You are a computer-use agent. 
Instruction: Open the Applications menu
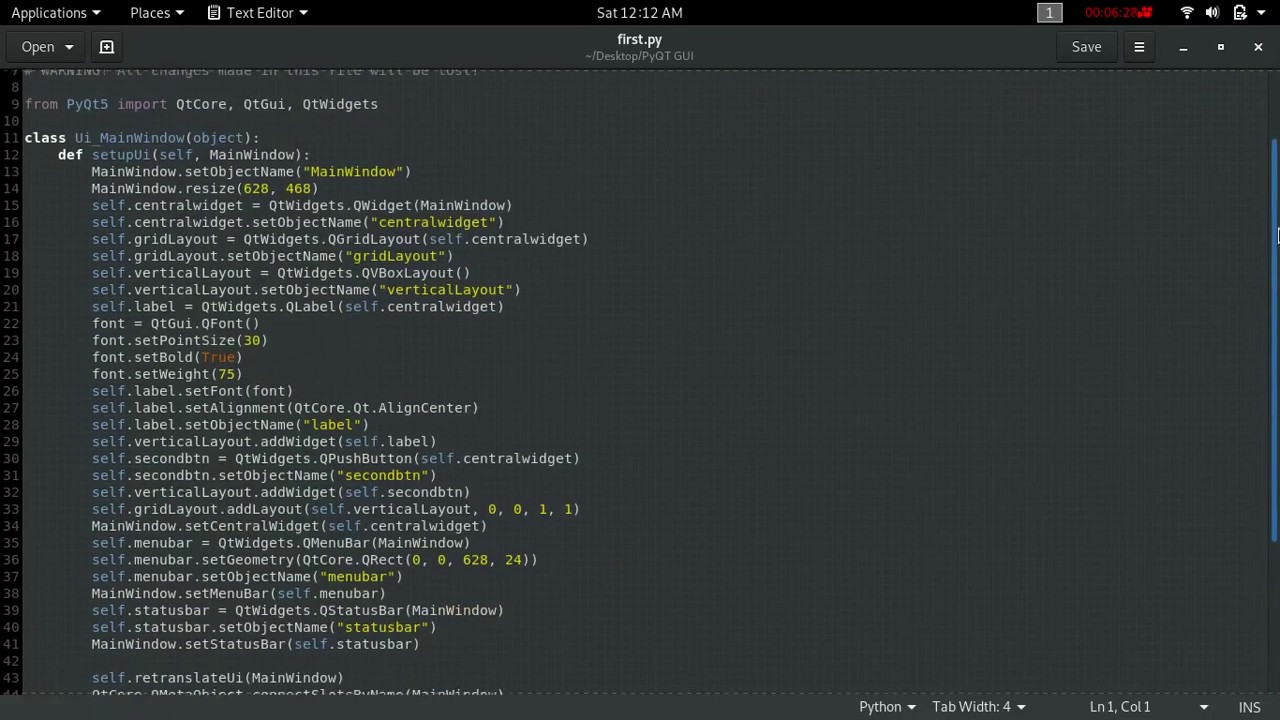[x=56, y=13]
